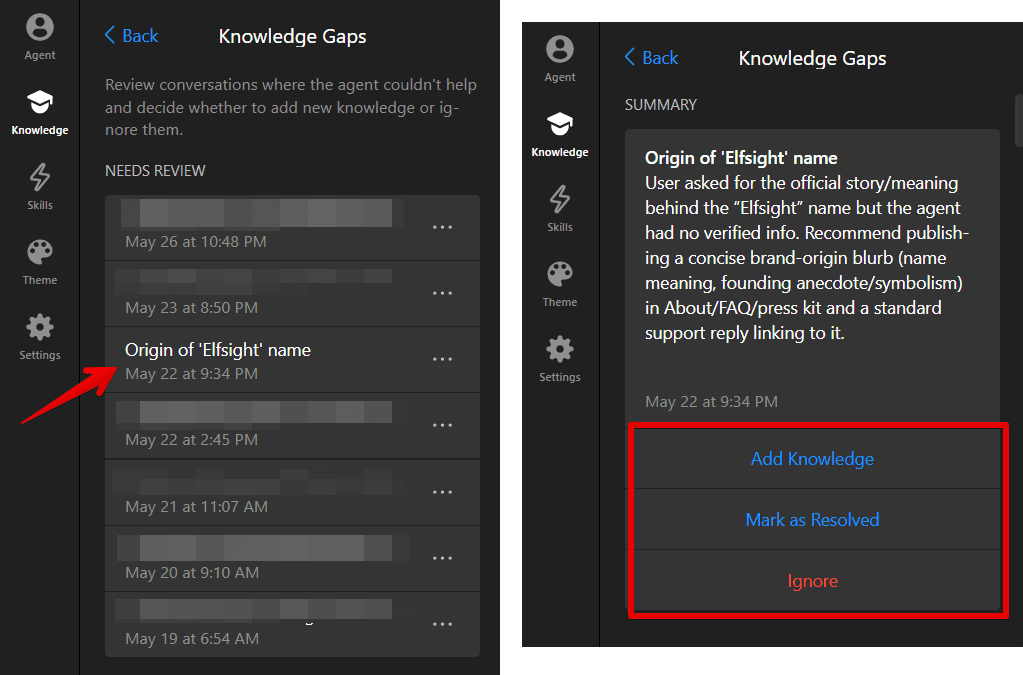Open more options for May 26 at 10:48 PM item
Image resolution: width=1023 pixels, height=675 pixels.
[x=442, y=227]
